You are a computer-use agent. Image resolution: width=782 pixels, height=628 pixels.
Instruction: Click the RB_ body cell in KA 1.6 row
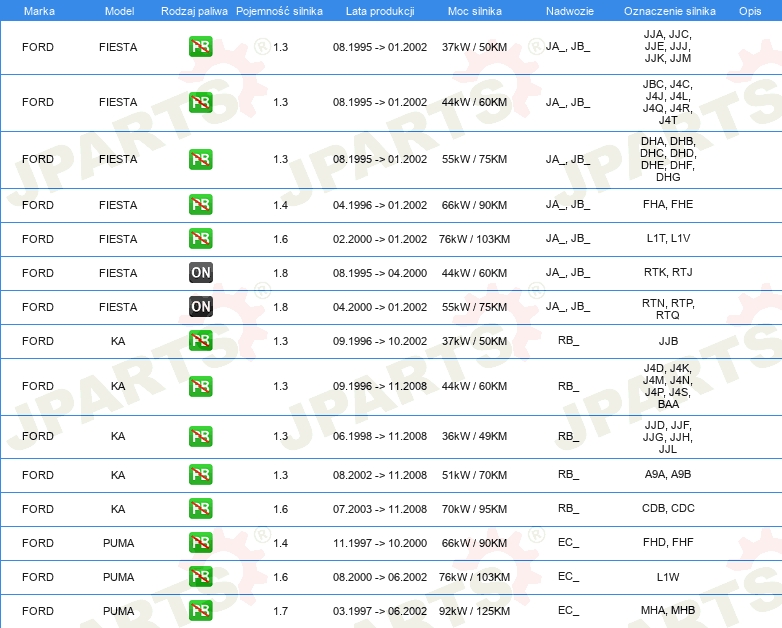[569, 508]
